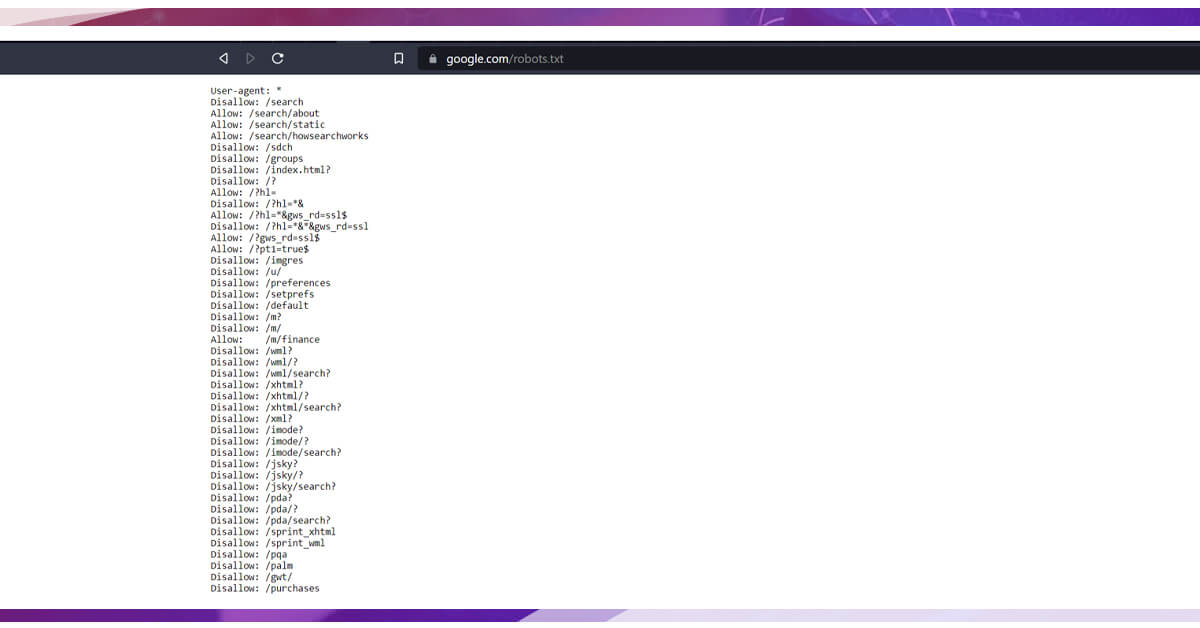Select the 'Disallow: /u/' line

click(246, 272)
